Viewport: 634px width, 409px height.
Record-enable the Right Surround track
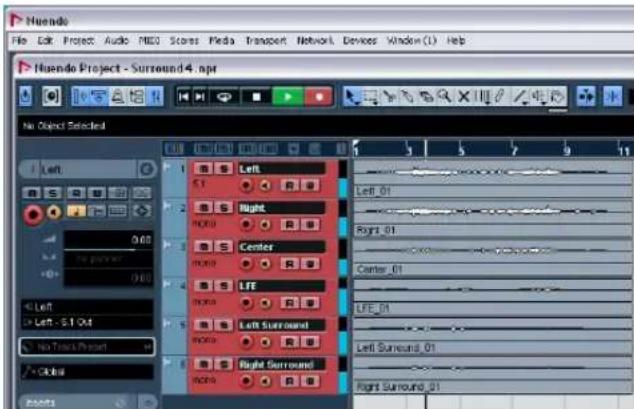tap(246, 381)
